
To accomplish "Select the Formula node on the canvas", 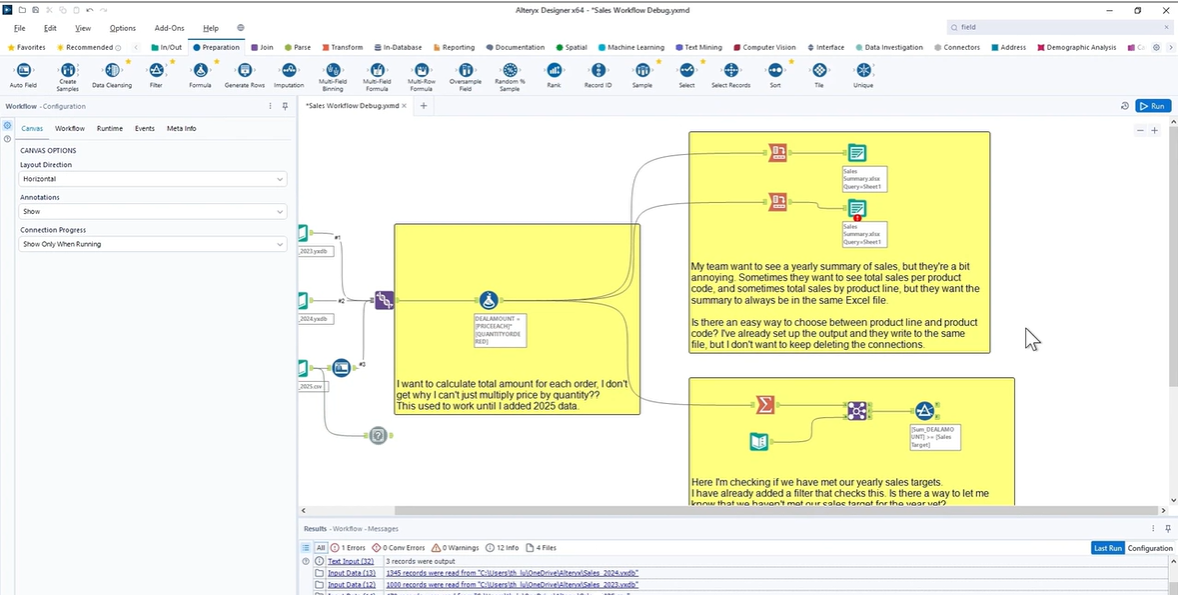I will click(x=489, y=301).
